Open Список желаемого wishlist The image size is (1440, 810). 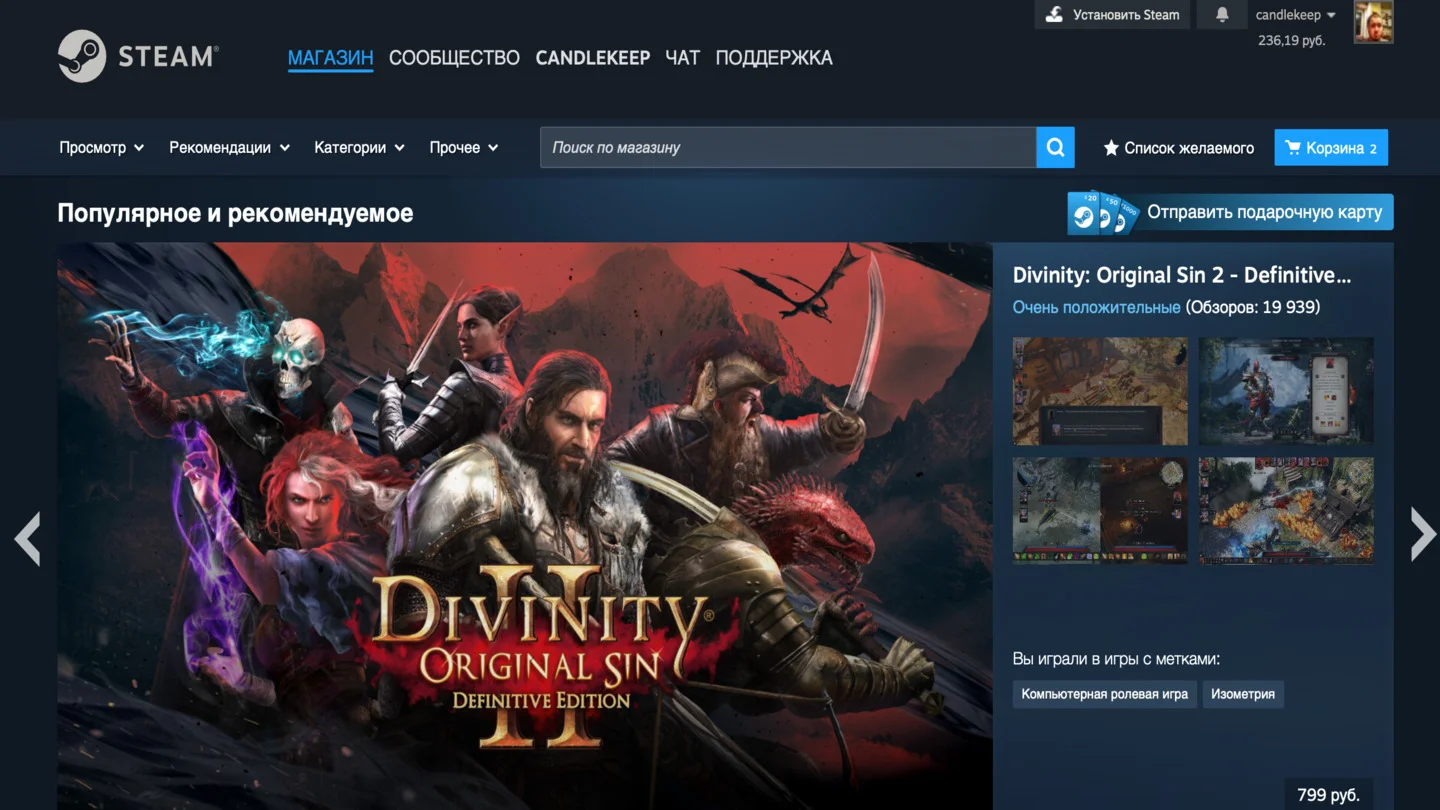click(x=1178, y=148)
